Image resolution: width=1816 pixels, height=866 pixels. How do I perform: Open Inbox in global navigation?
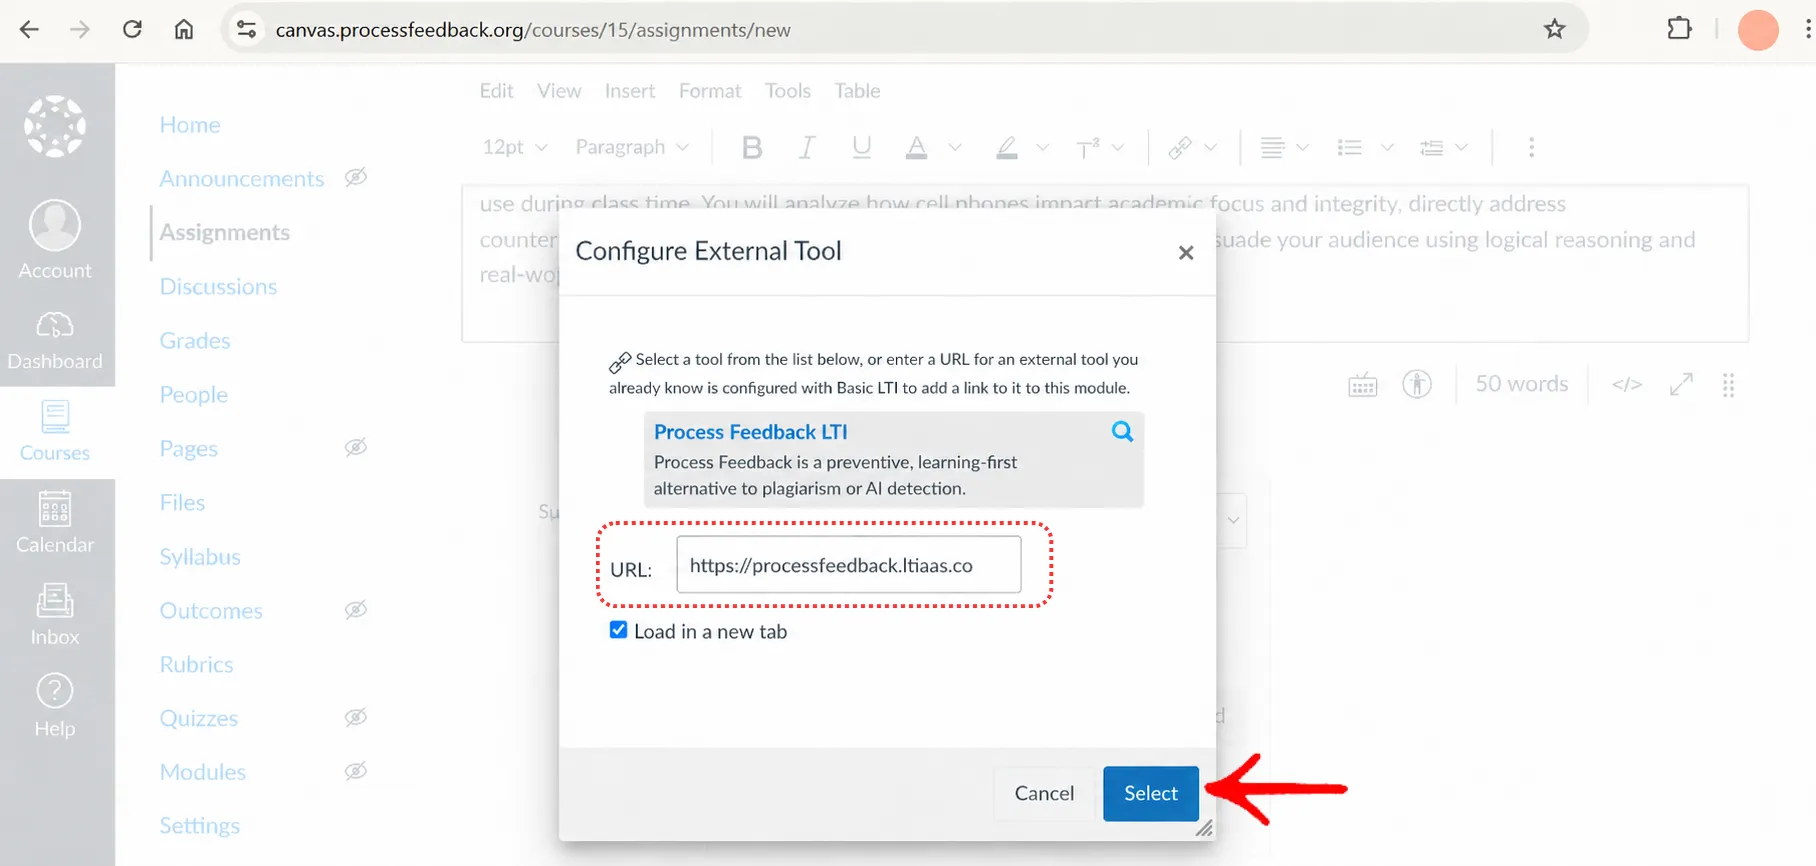coord(55,615)
